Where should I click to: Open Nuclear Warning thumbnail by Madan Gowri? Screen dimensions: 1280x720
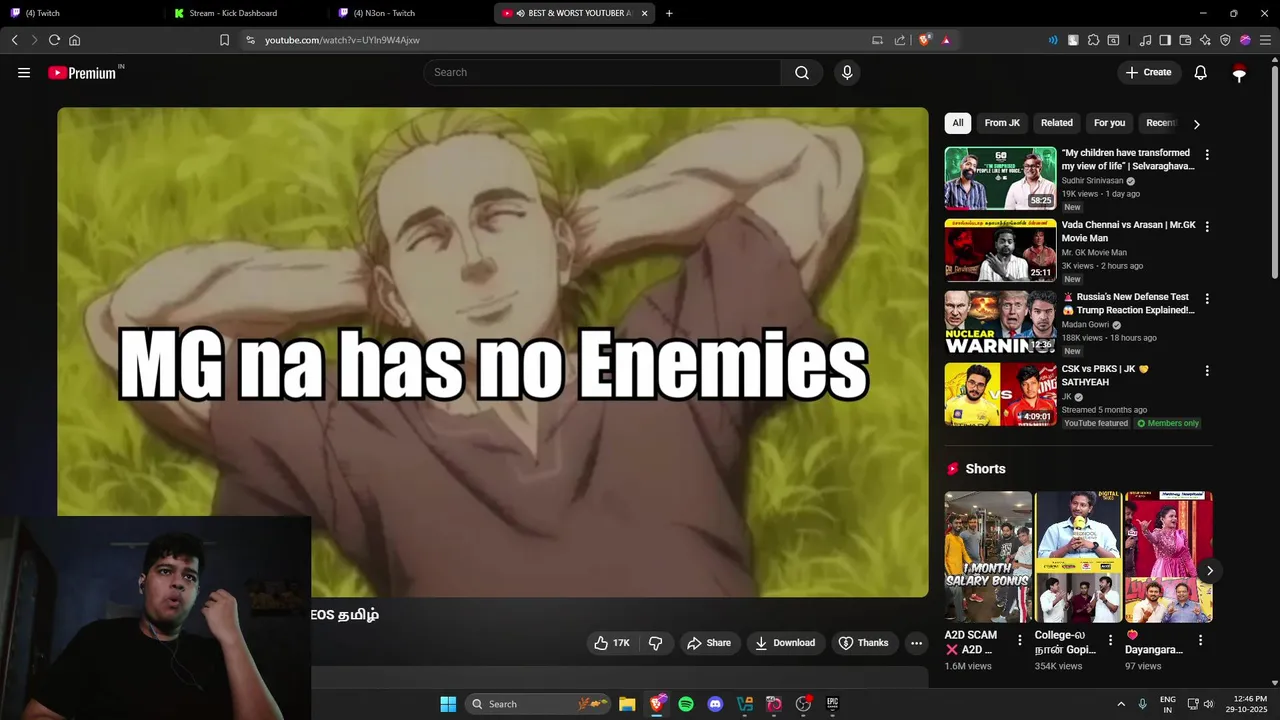pos(1000,322)
